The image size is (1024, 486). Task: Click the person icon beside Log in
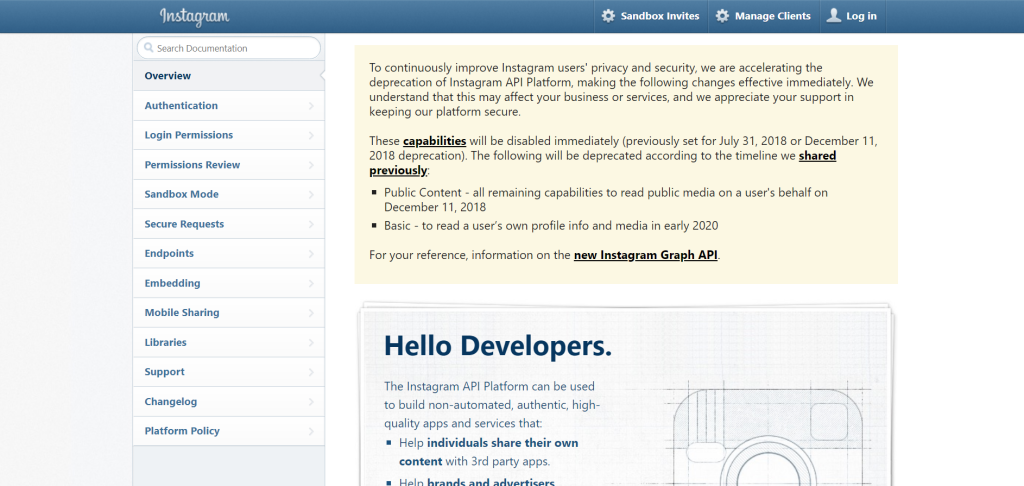(833, 16)
